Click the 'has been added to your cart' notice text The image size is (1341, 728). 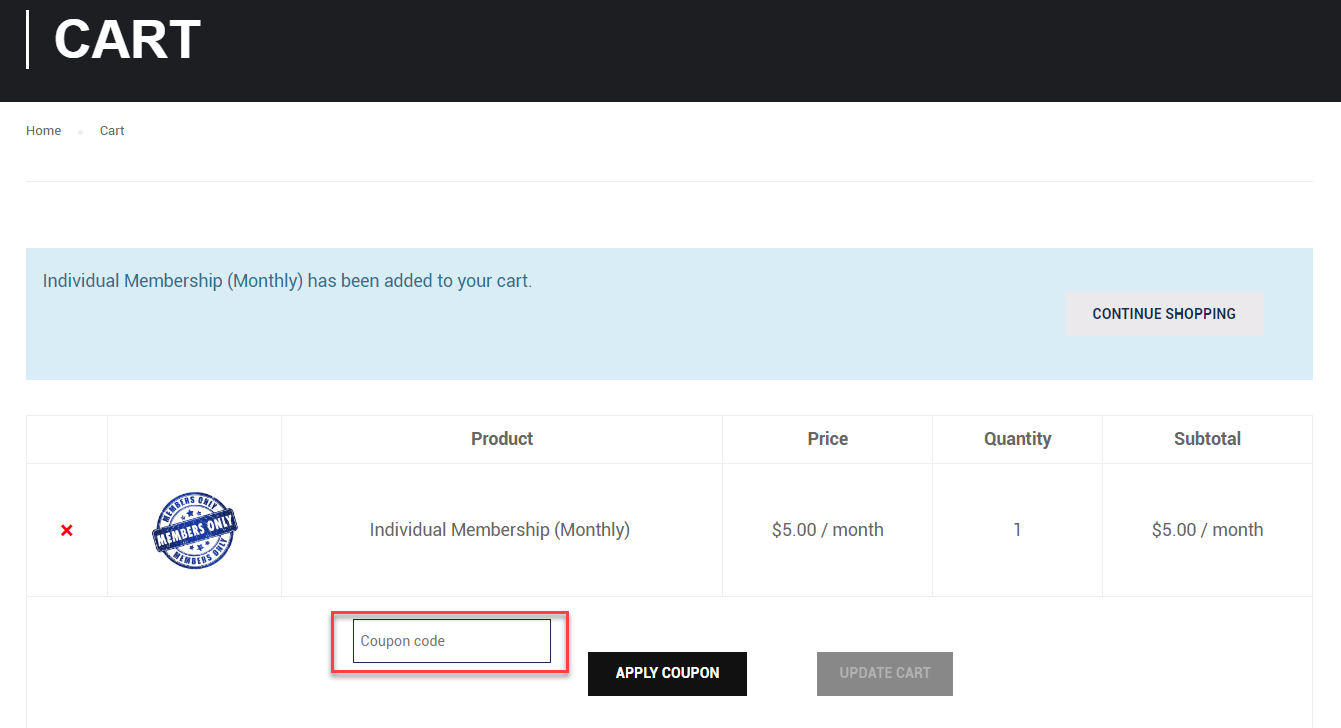pos(419,281)
